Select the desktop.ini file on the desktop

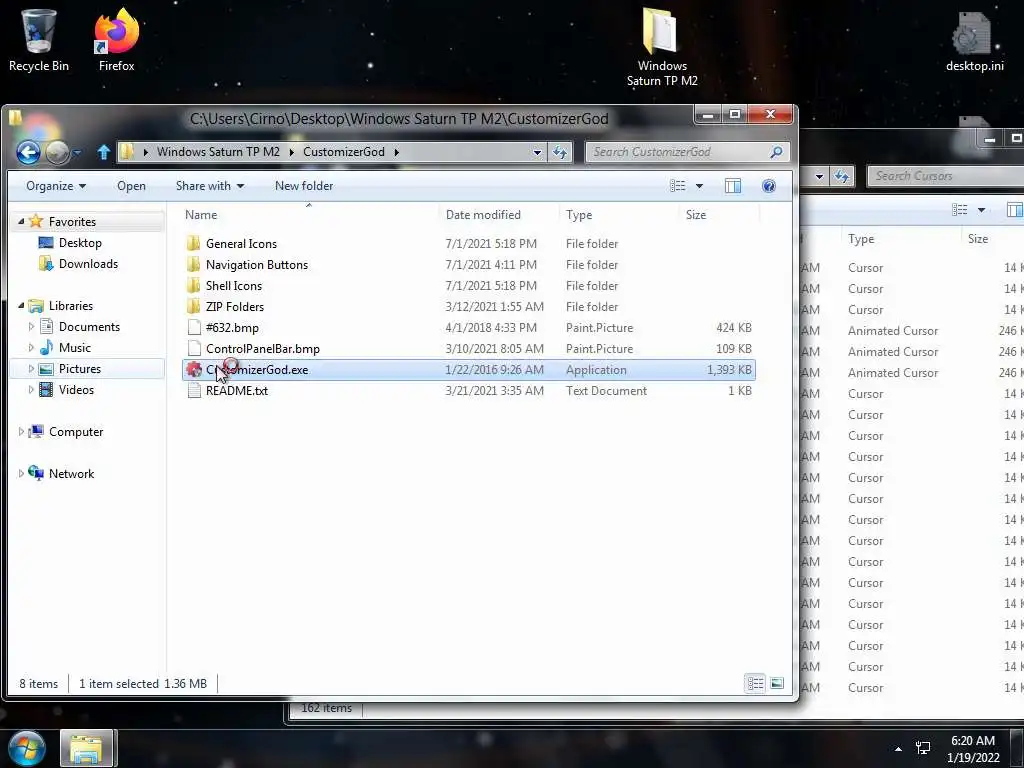974,42
